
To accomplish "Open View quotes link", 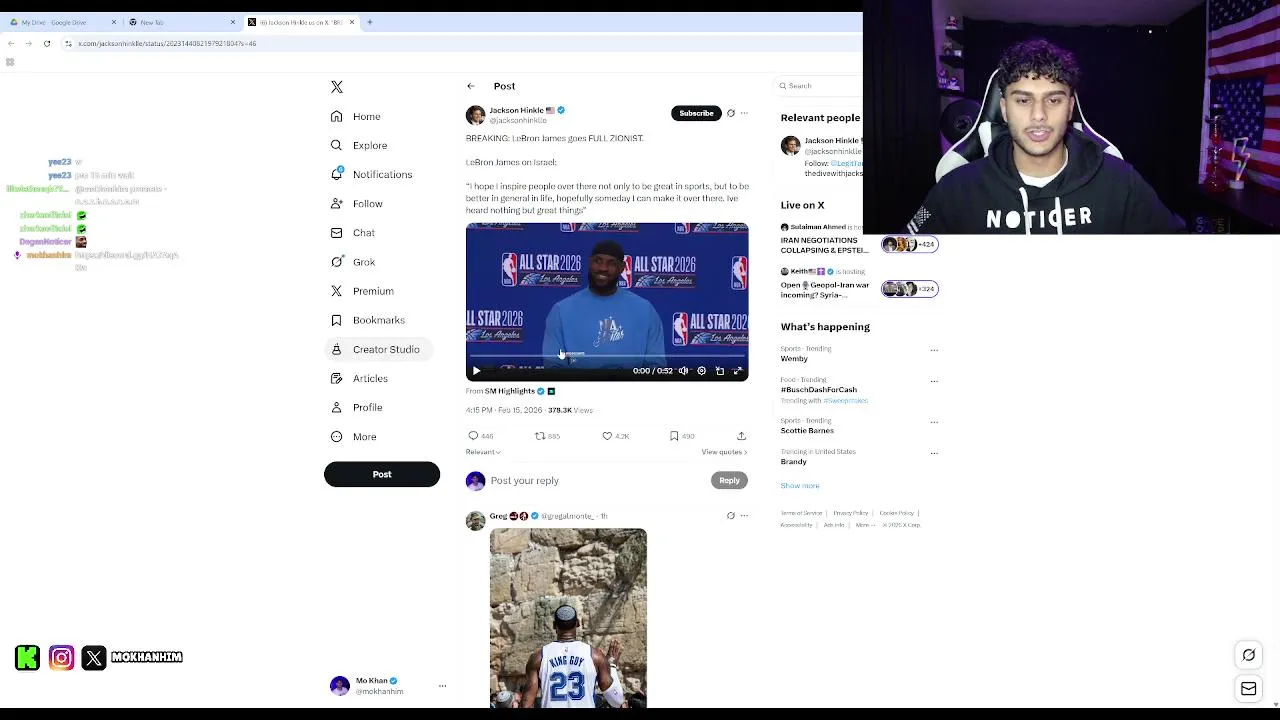I will coord(724,452).
